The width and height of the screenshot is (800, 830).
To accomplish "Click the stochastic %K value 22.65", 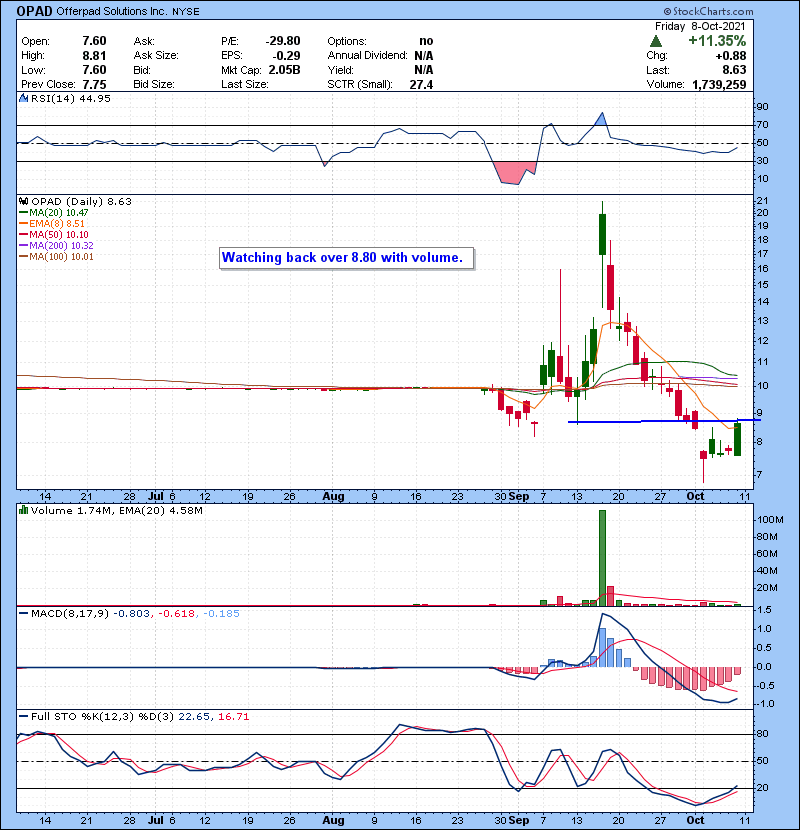I will [x=194, y=717].
